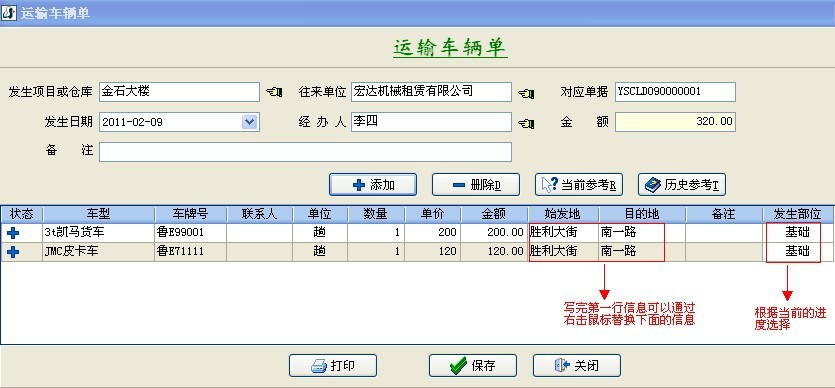The image size is (835, 388).
Task: Click the 目的地 column header
Action: pyautogui.click(x=642, y=214)
